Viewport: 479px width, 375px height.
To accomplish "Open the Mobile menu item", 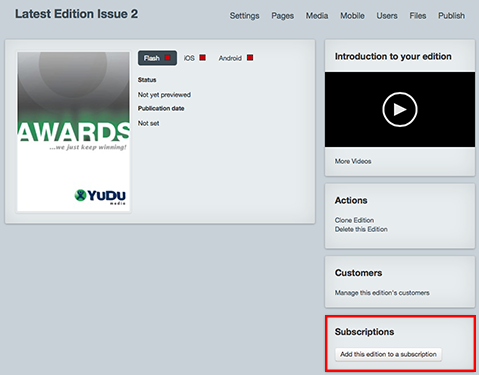I will click(352, 16).
